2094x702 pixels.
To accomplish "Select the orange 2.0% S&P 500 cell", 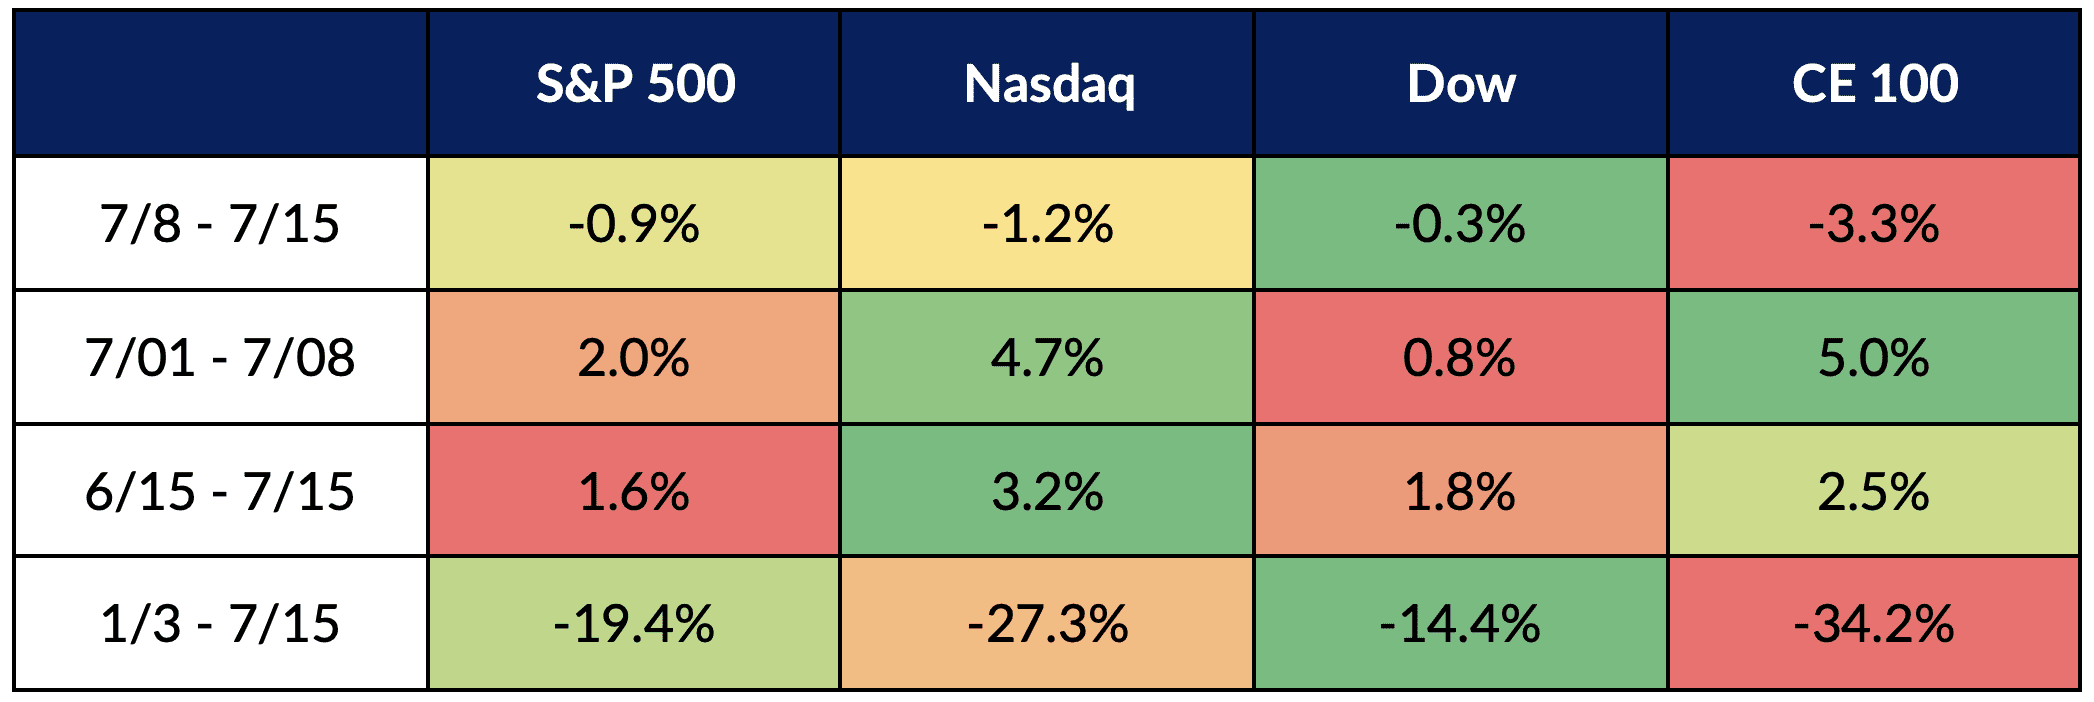I will click(x=634, y=357).
